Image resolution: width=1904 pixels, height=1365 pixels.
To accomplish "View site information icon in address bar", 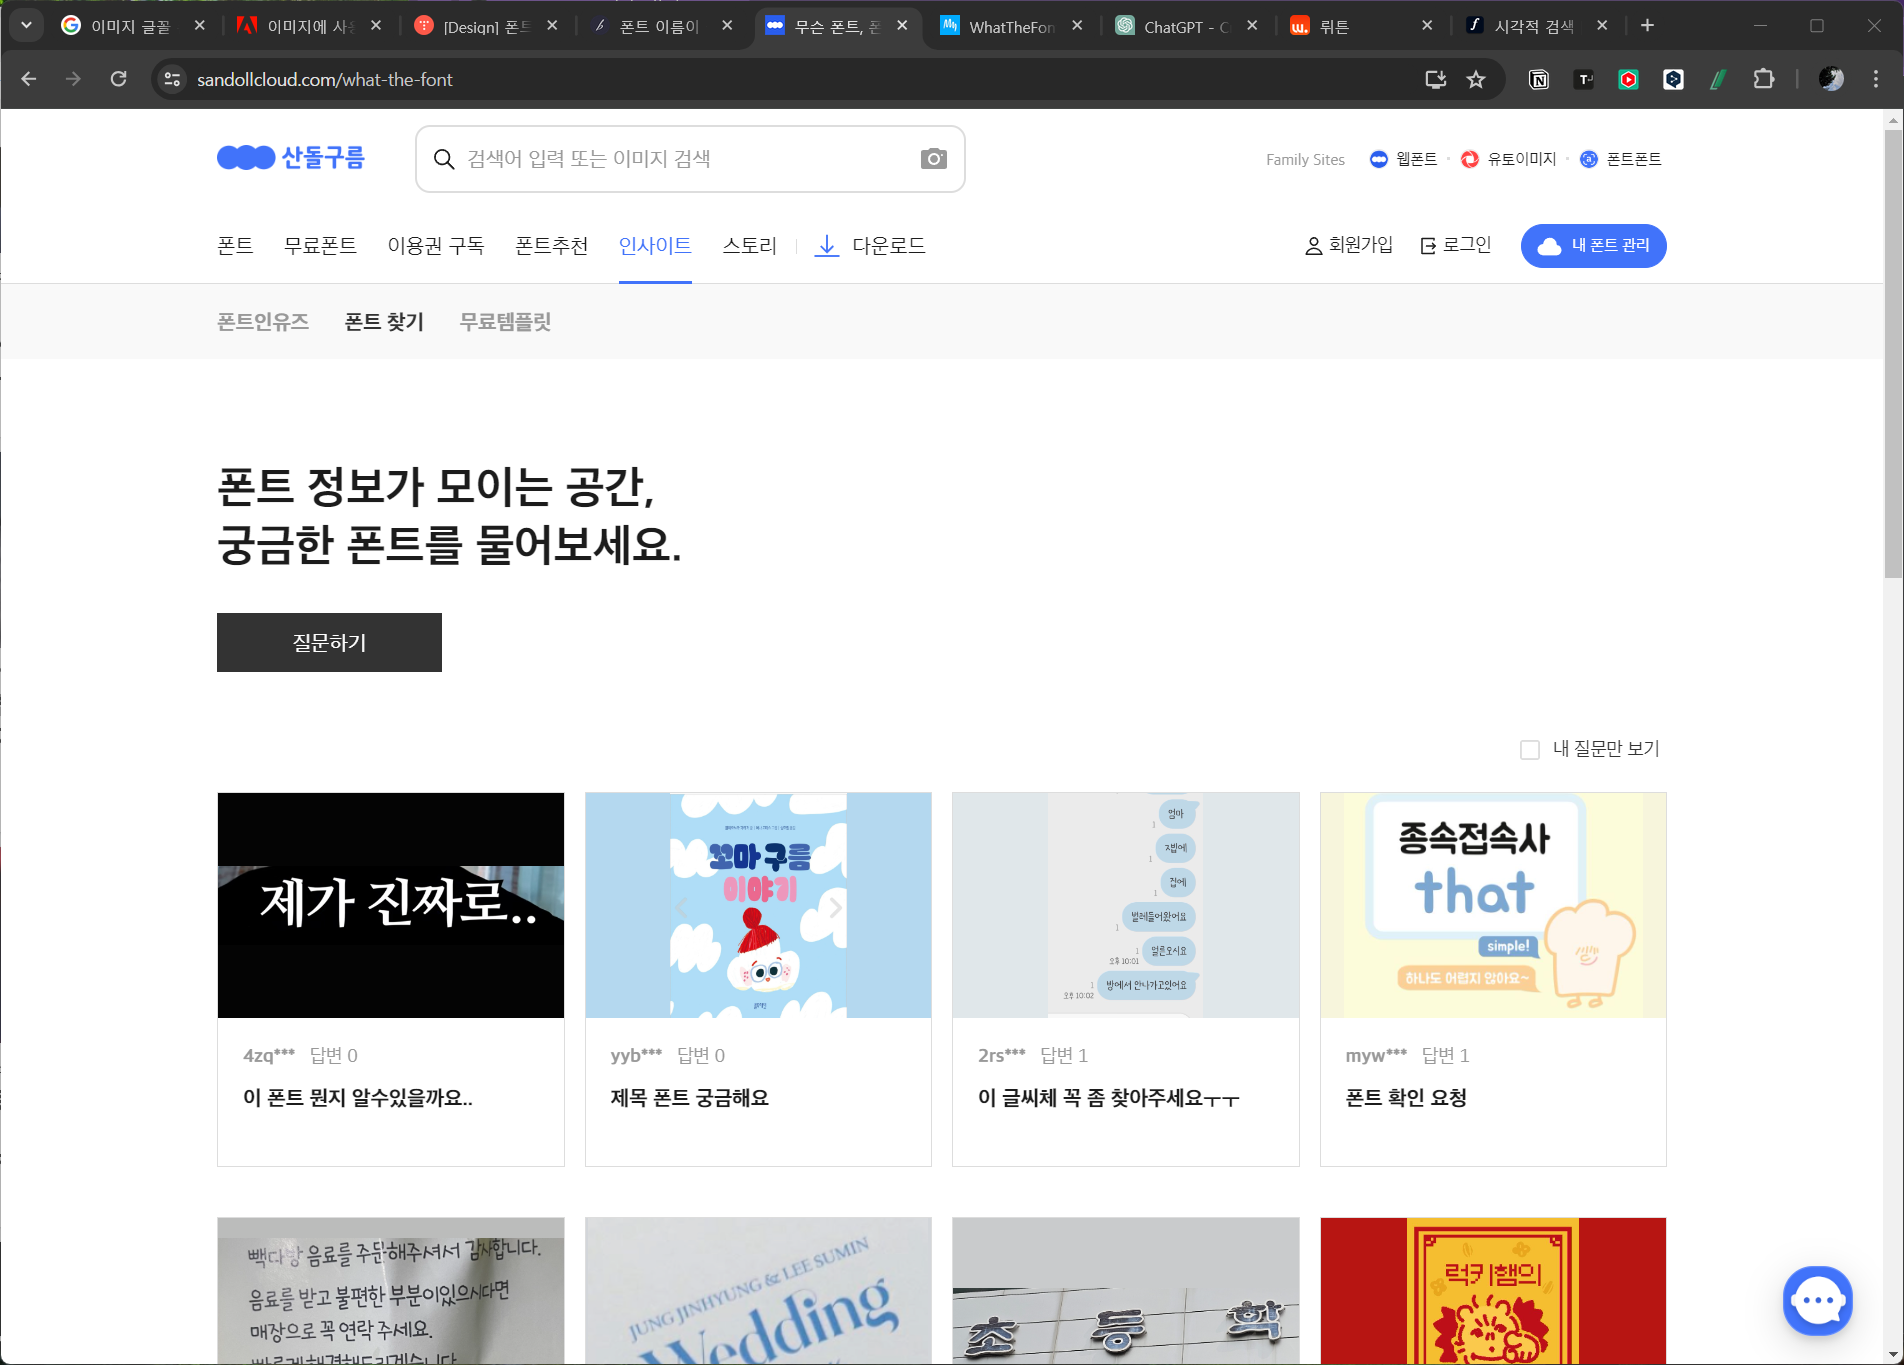I will pyautogui.click(x=172, y=79).
